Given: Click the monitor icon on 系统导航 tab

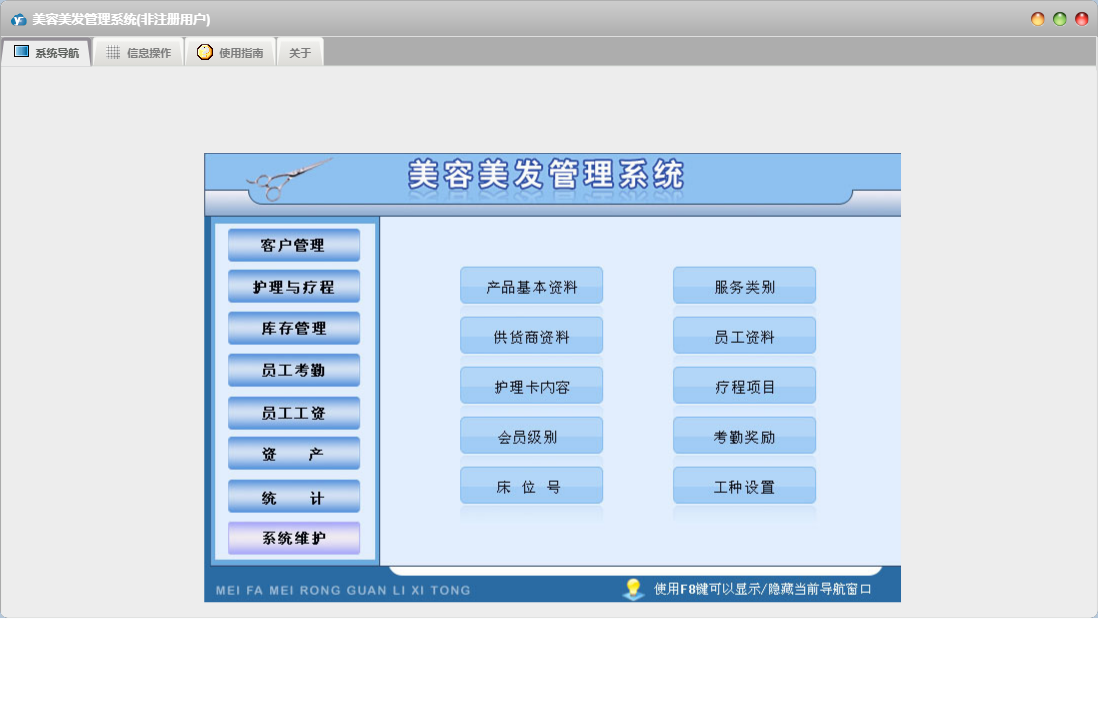Looking at the screenshot, I should click(21, 52).
